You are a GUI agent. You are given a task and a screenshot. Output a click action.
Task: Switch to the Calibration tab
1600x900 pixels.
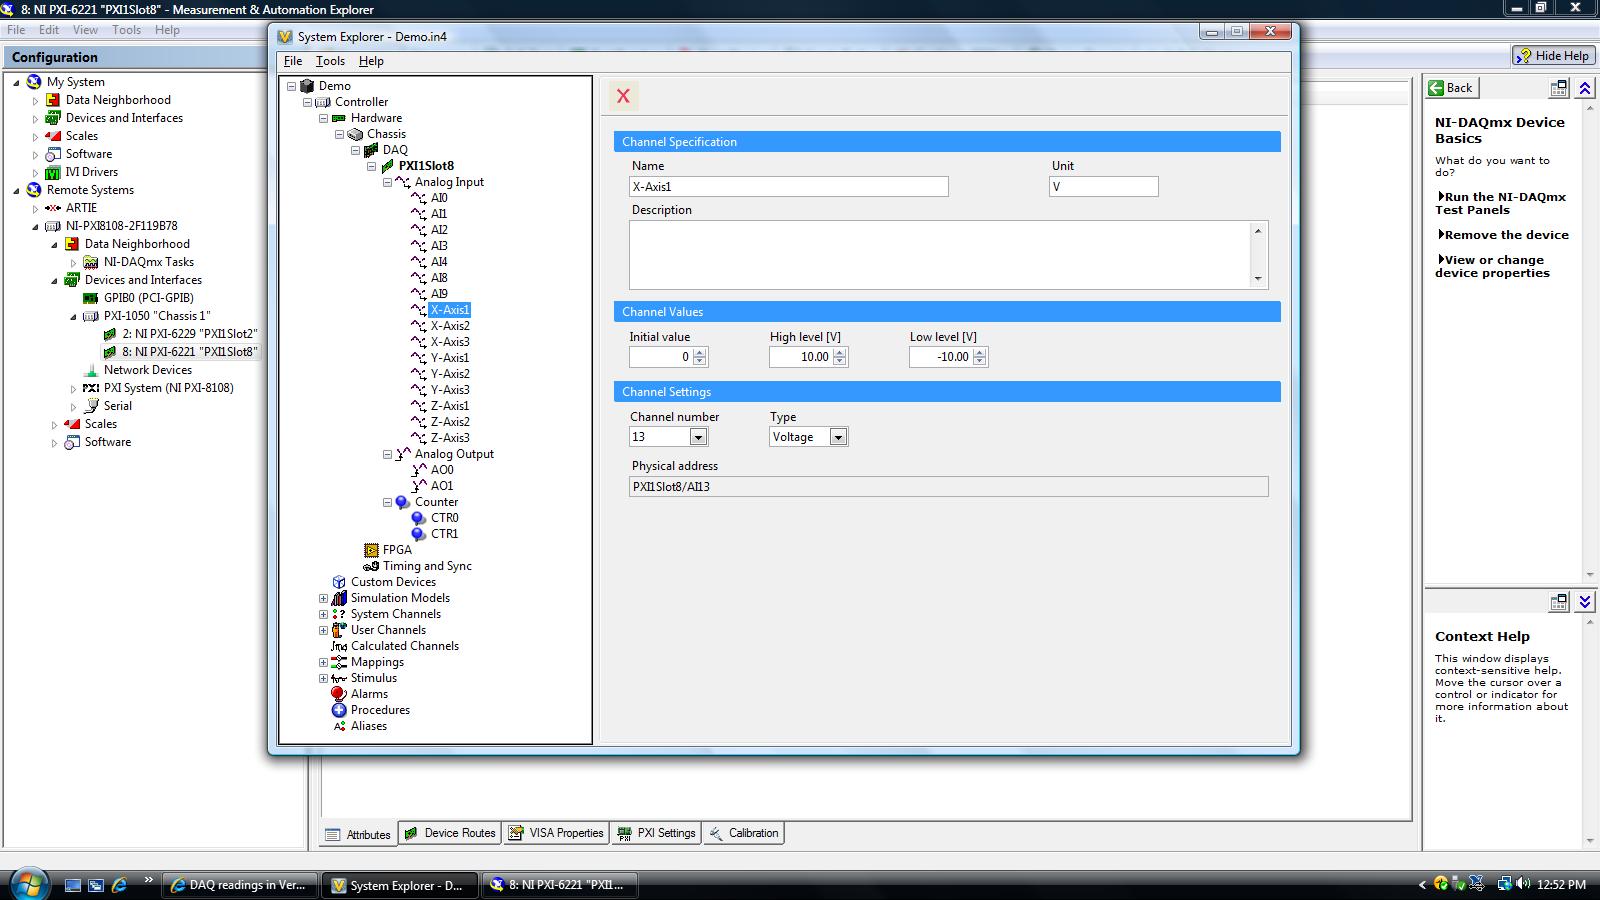tap(743, 833)
